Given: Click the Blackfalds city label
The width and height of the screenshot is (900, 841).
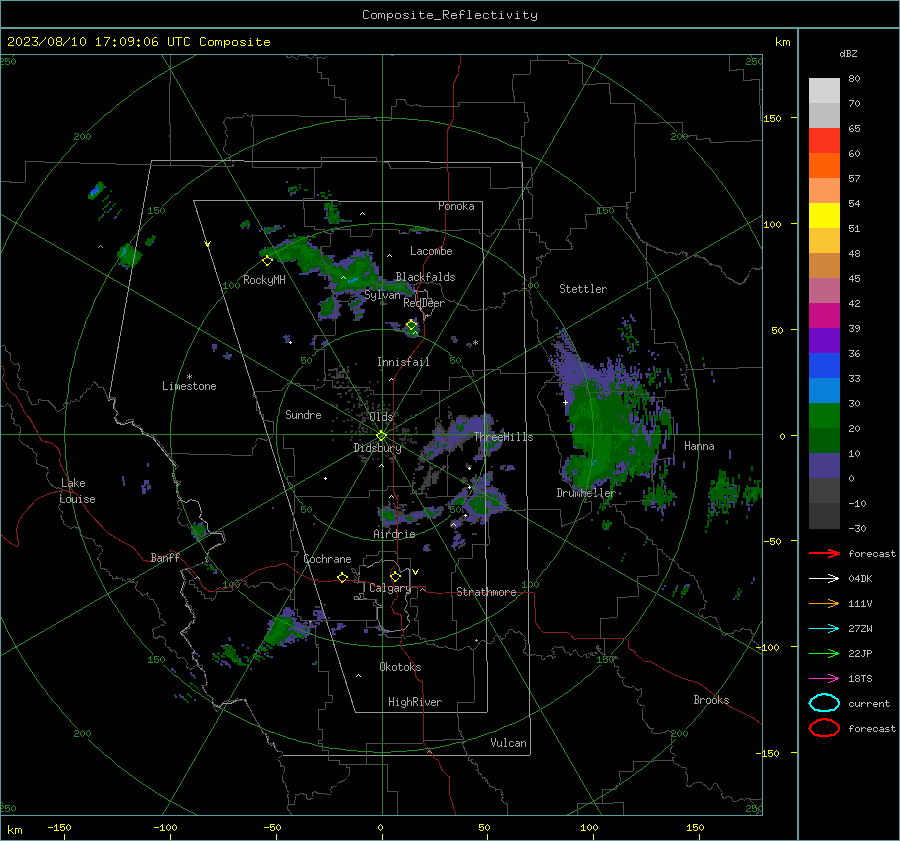Looking at the screenshot, I should tap(425, 277).
